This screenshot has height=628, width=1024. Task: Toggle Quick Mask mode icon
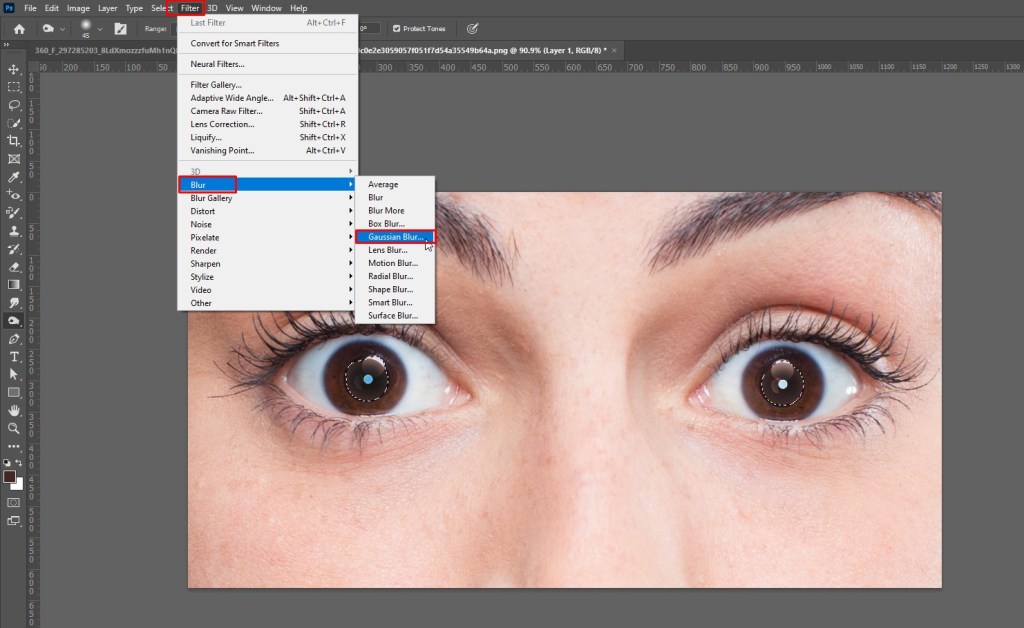coord(14,502)
